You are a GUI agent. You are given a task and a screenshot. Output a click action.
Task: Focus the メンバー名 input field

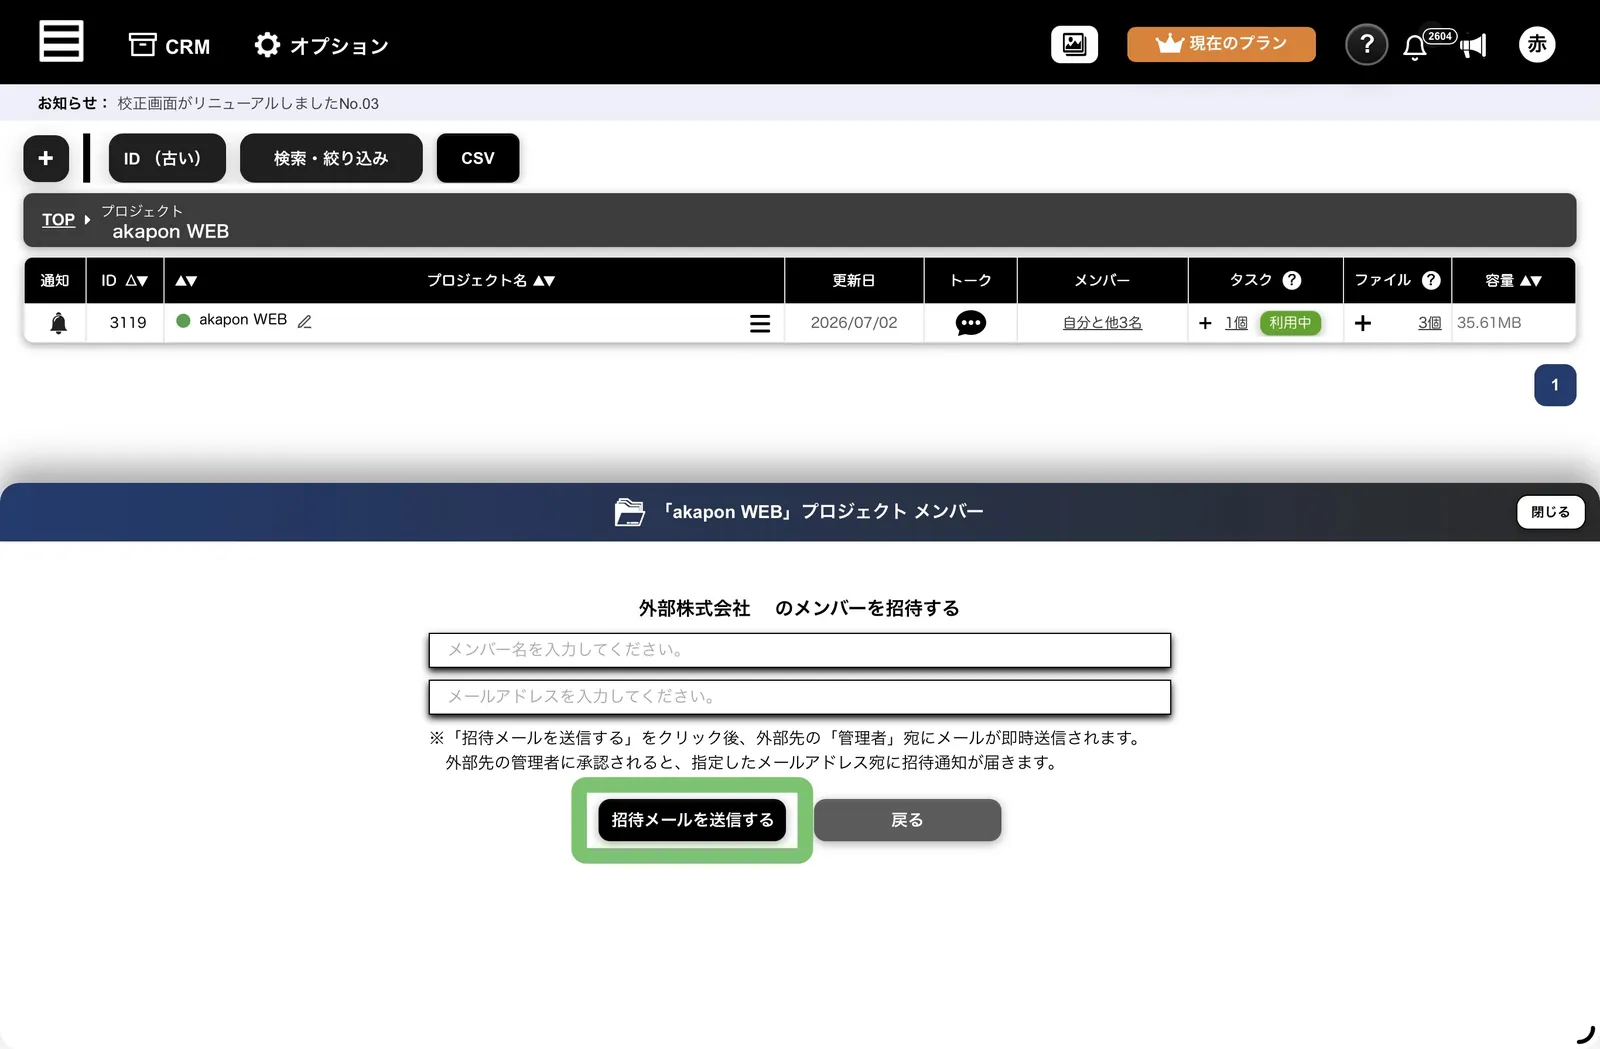click(x=800, y=650)
